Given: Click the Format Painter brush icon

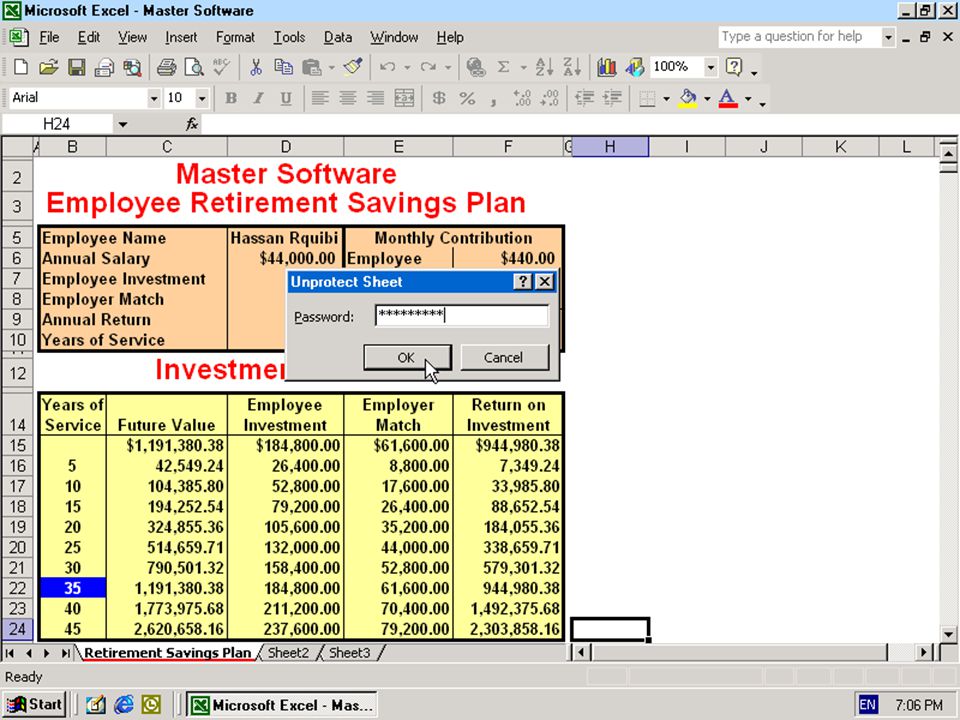Looking at the screenshot, I should click(353, 67).
